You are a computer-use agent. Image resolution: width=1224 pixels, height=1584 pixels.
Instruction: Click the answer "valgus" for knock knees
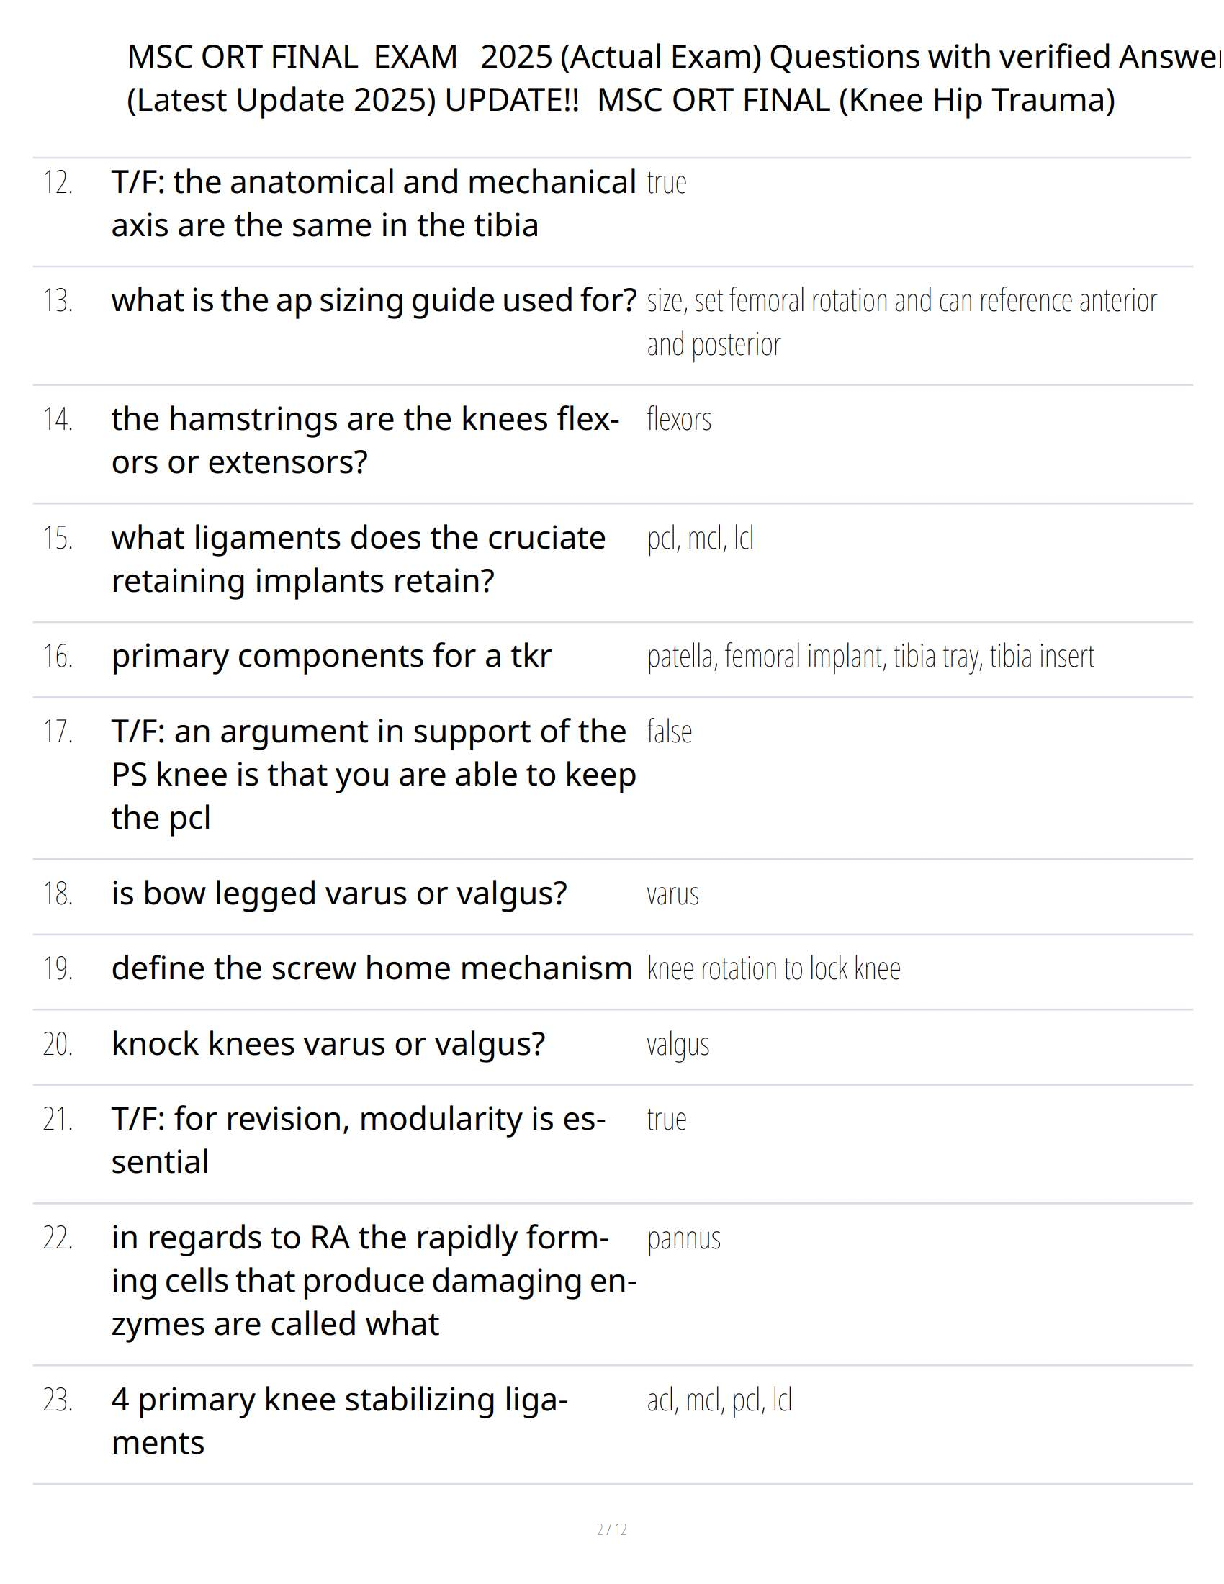pyautogui.click(x=677, y=1045)
